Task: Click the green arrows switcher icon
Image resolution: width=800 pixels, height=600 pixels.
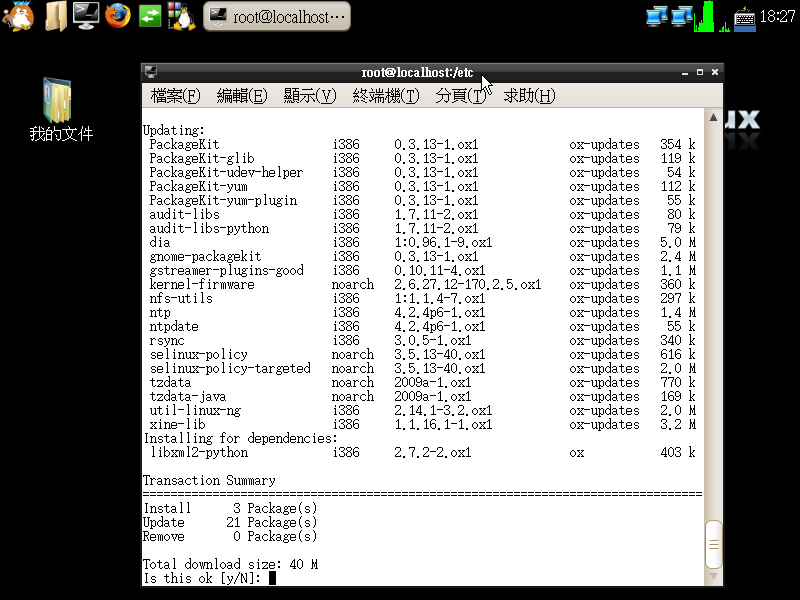Action: coord(150,15)
